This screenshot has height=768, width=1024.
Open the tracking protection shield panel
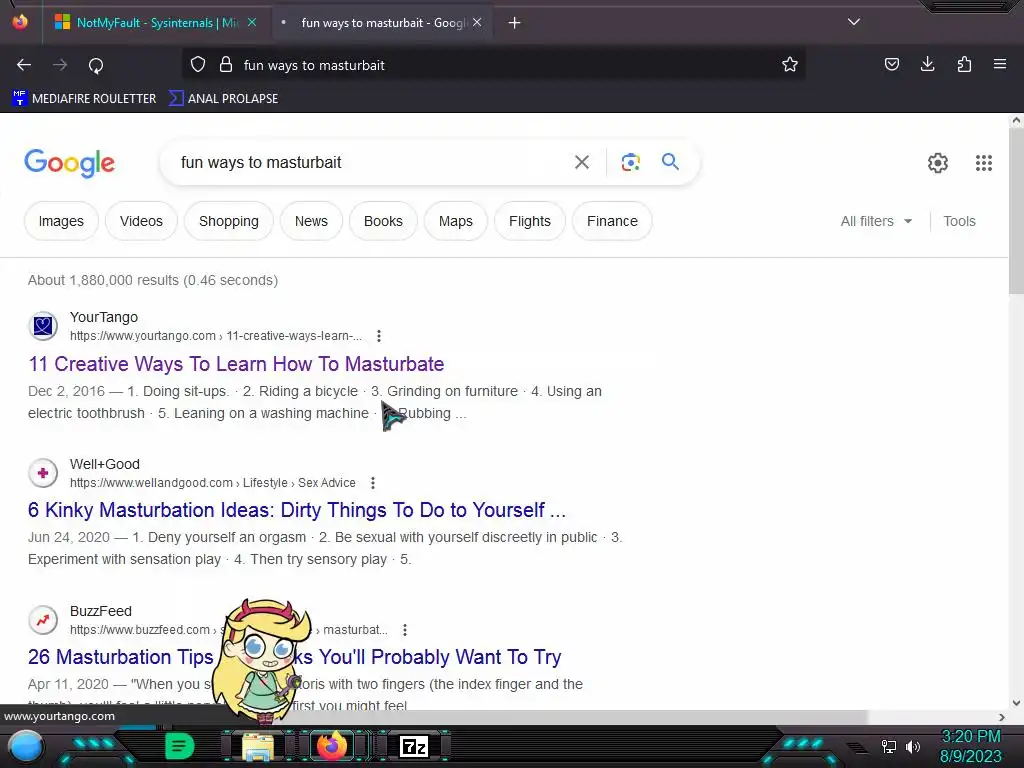click(x=198, y=65)
